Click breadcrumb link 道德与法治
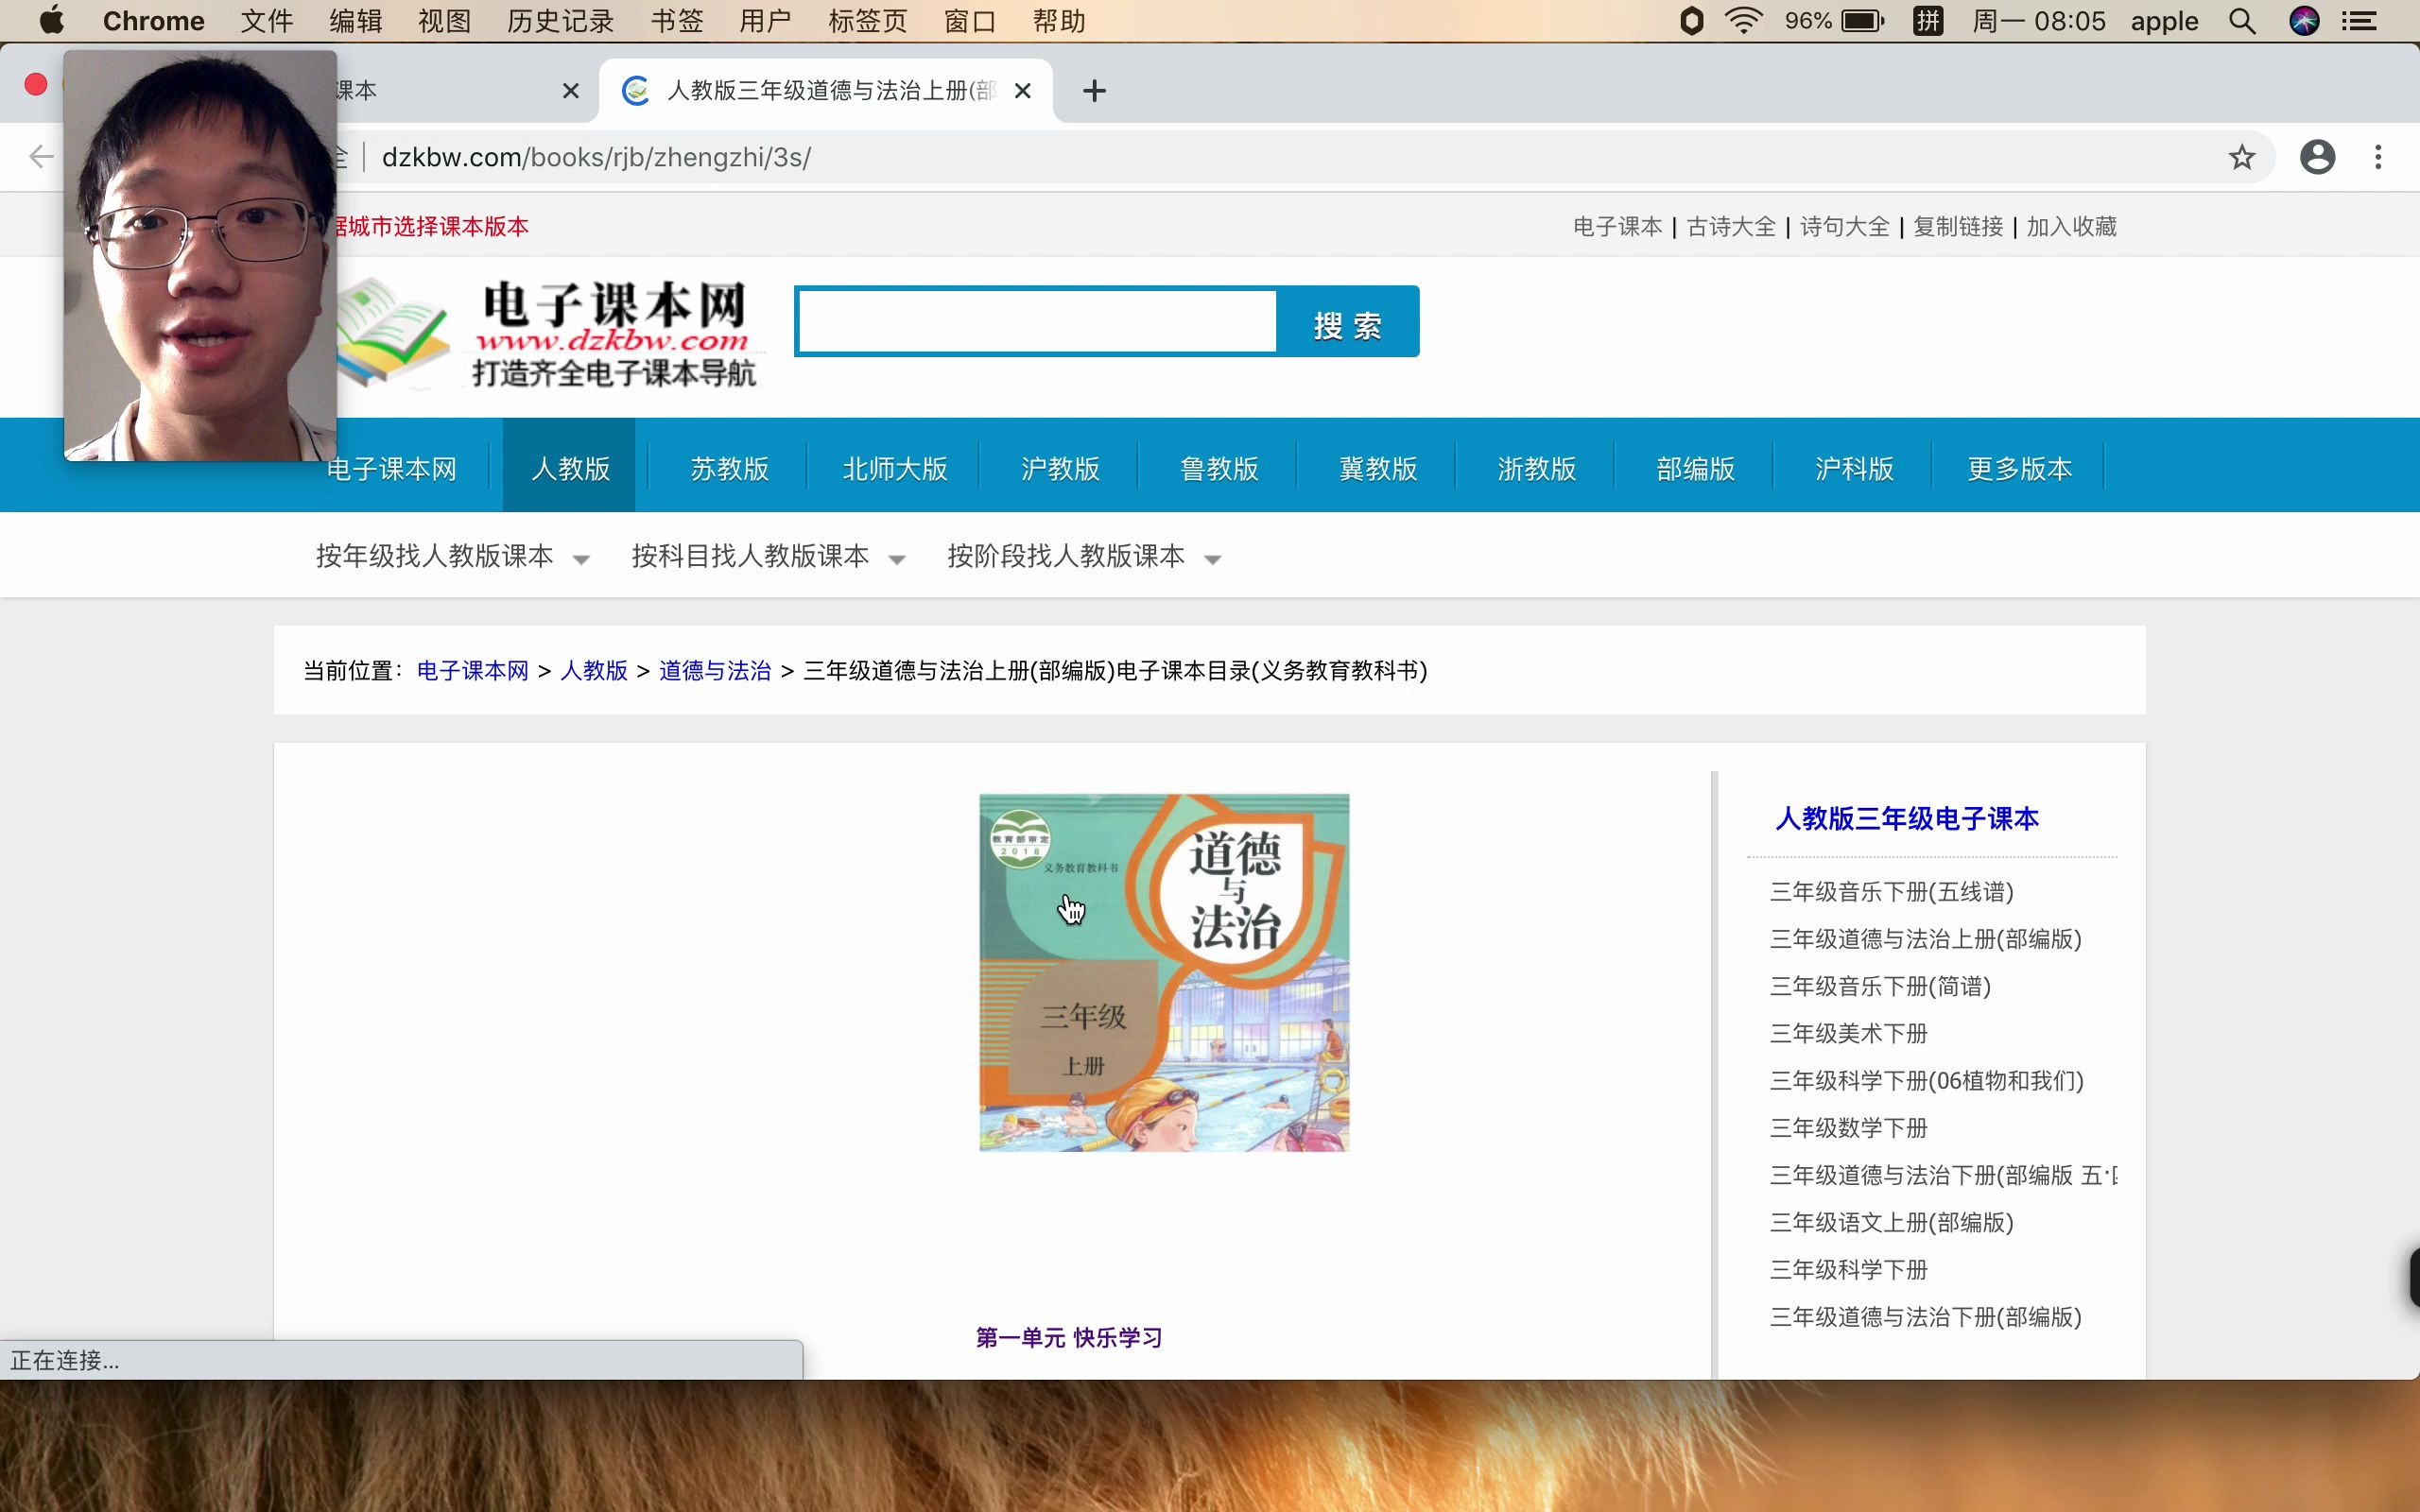The width and height of the screenshot is (2420, 1512). click(714, 671)
